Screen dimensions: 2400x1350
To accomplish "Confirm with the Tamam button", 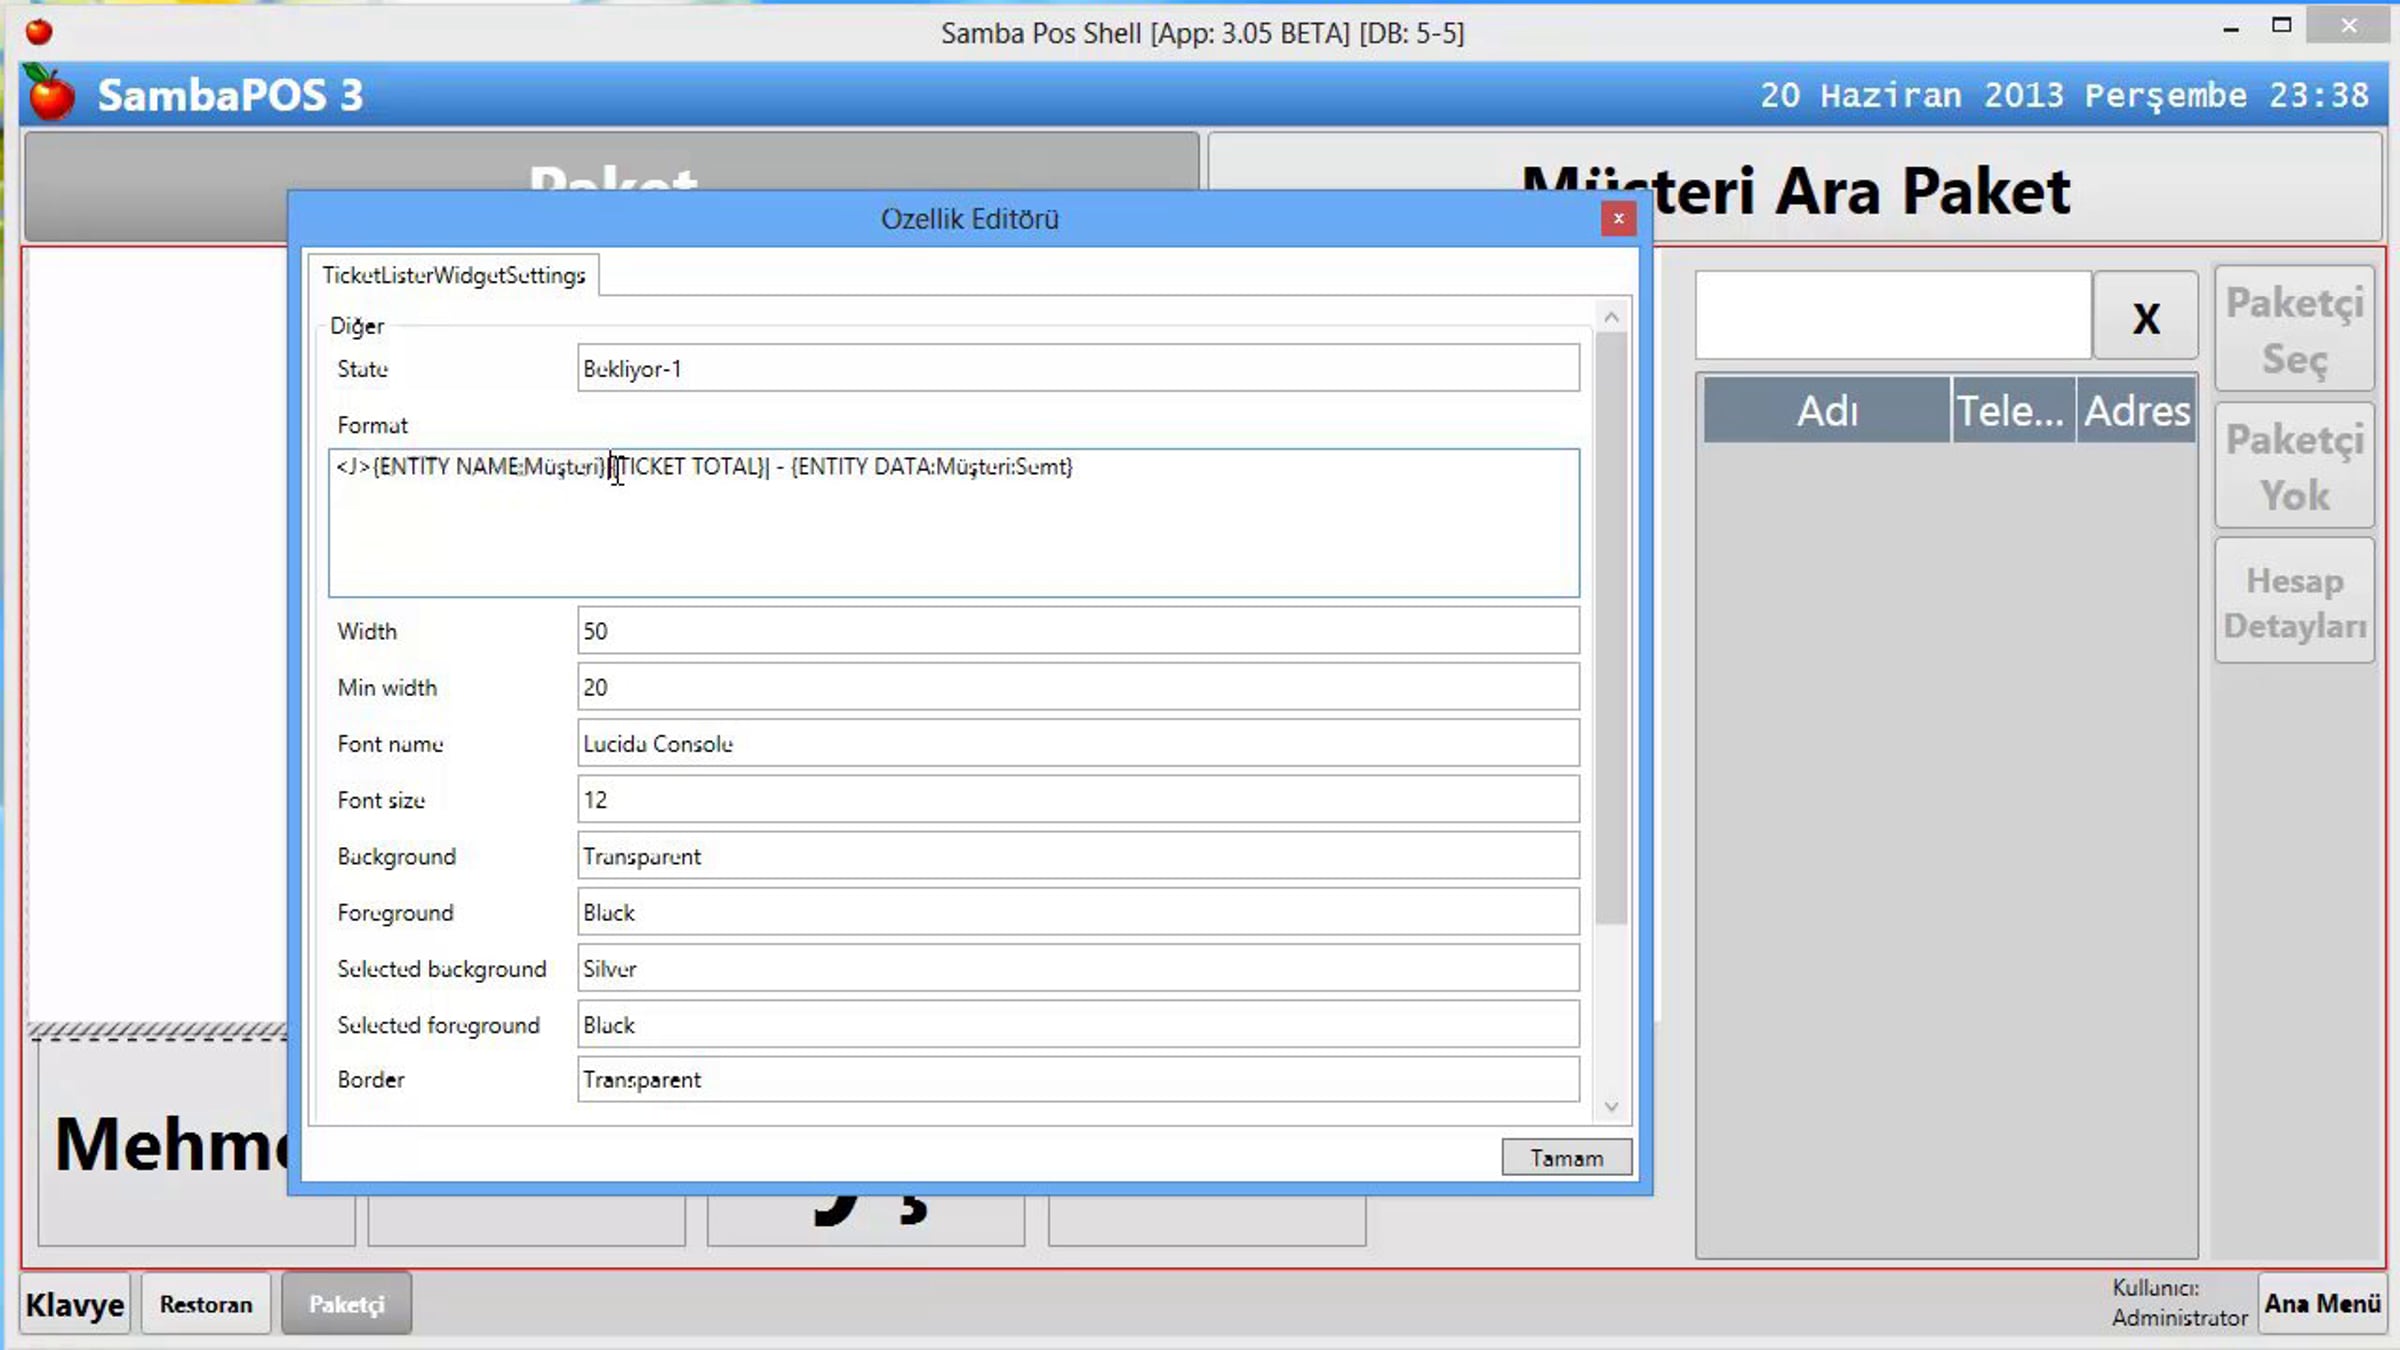I will click(1566, 1157).
